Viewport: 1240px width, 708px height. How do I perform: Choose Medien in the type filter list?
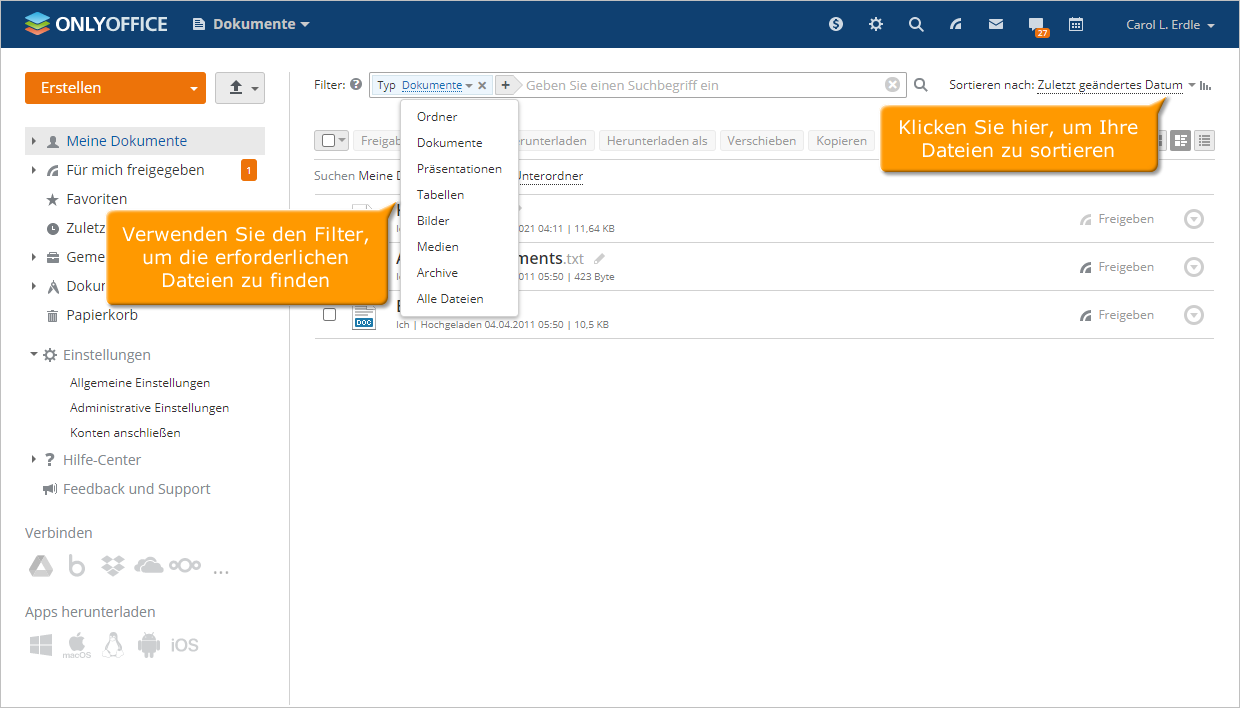point(438,247)
